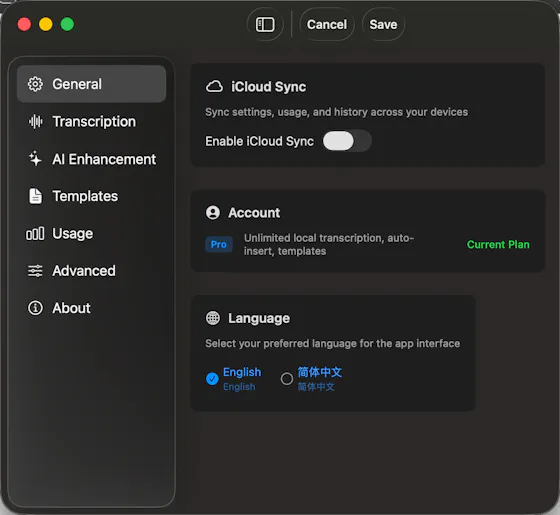The width and height of the screenshot is (560, 515).
Task: Click the General gear icon in sidebar
Action: [35, 84]
